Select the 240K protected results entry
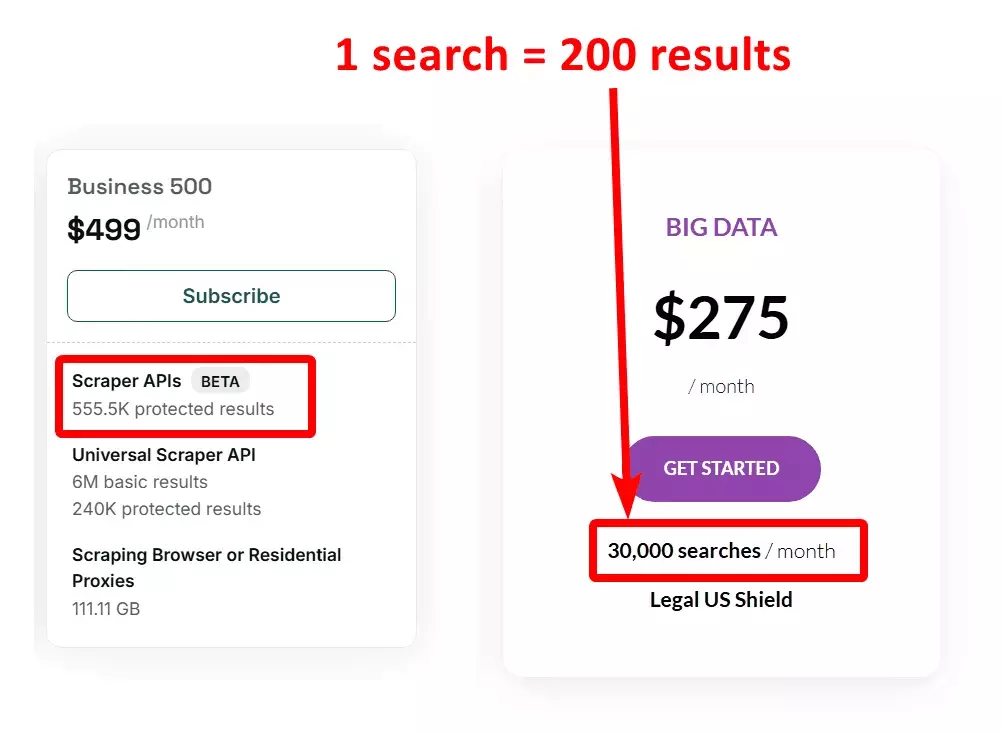The width and height of the screenshot is (1002, 733). (166, 508)
